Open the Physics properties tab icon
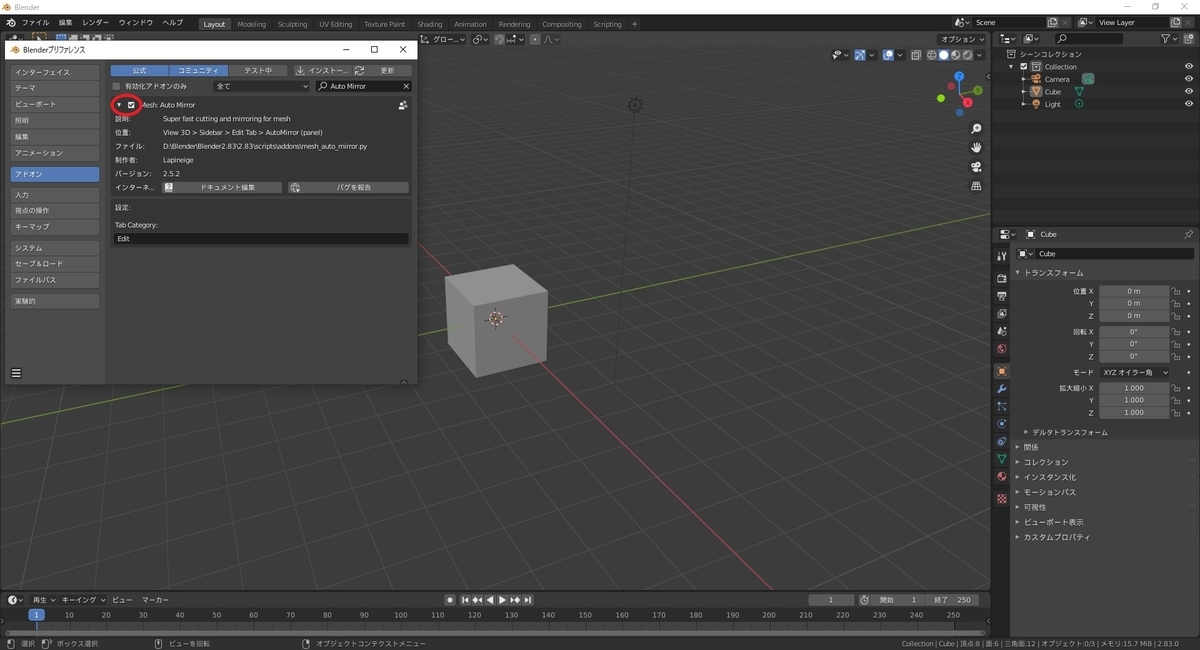The image size is (1200, 650). click(x=1001, y=424)
